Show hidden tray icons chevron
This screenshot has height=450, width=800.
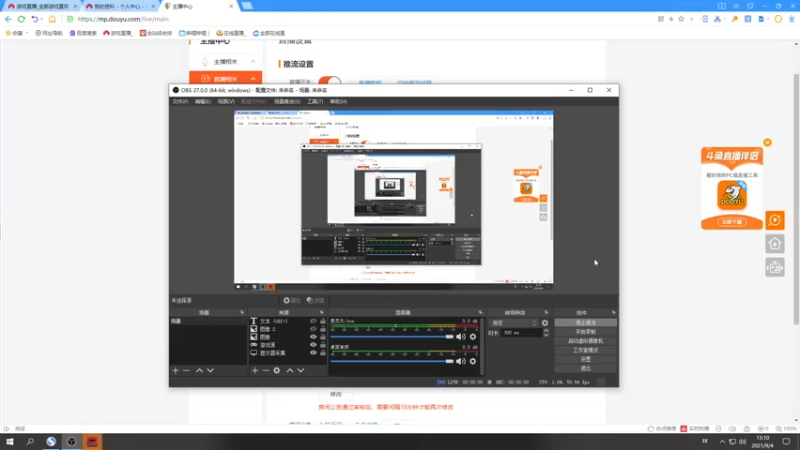point(722,442)
